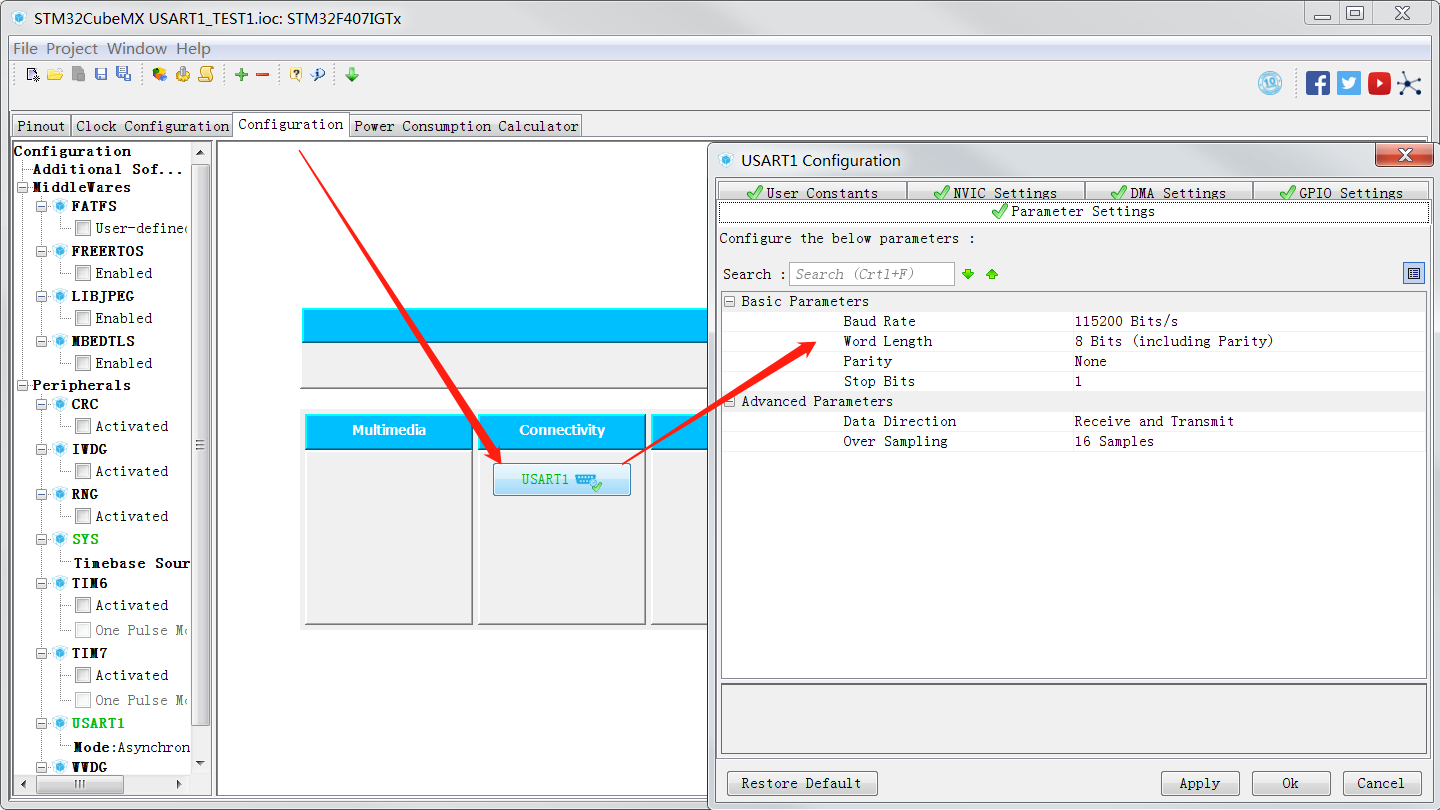Activate the IWDG checkbox
Screen dimensions: 1440x810
point(83,471)
